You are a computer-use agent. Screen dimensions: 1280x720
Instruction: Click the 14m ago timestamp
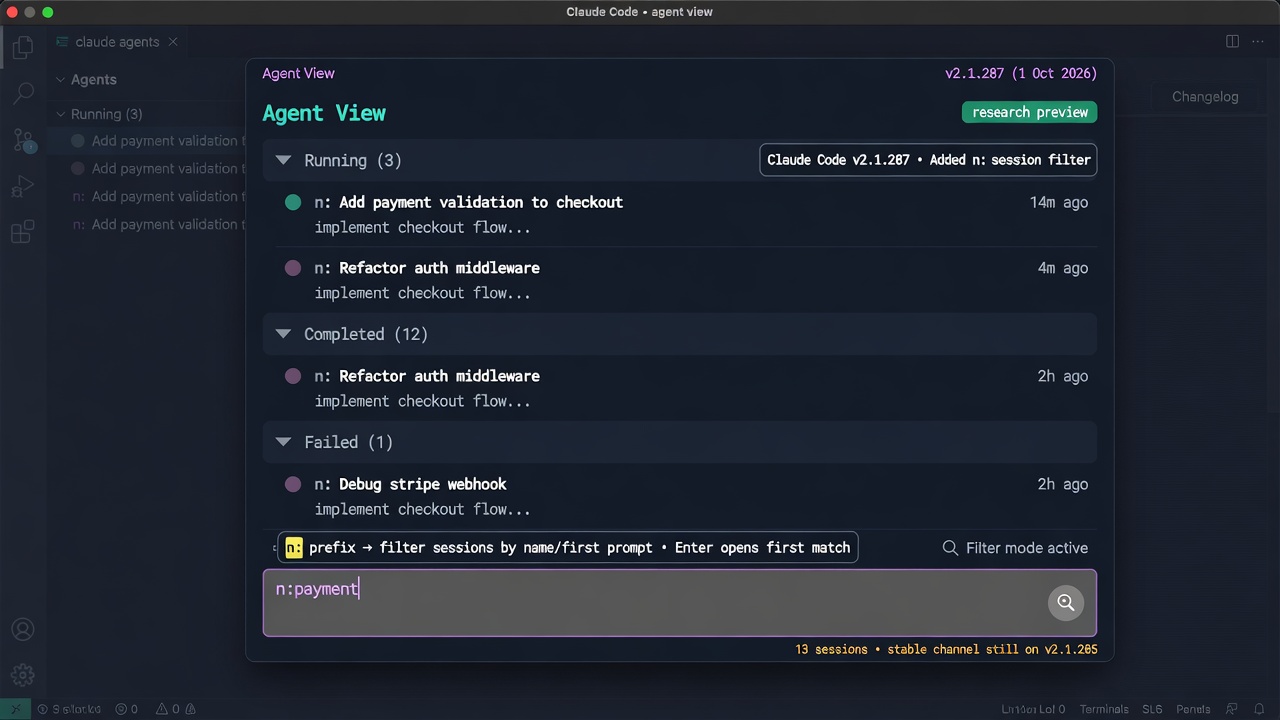point(1059,202)
